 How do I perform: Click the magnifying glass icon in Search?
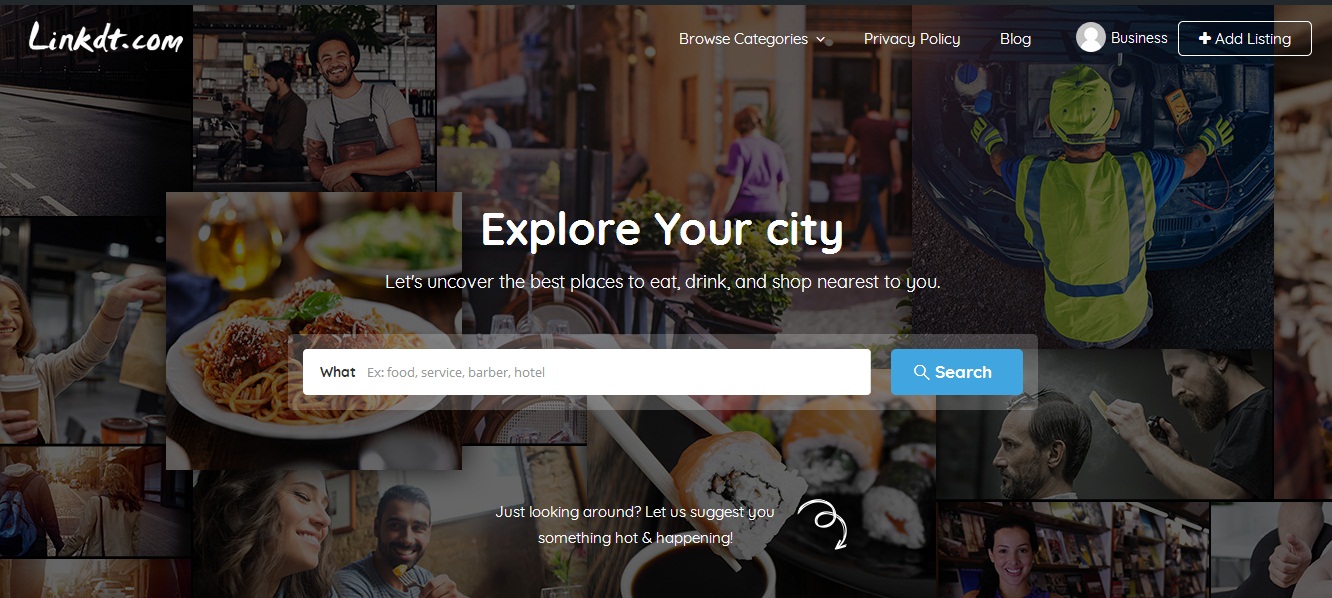[x=922, y=372]
